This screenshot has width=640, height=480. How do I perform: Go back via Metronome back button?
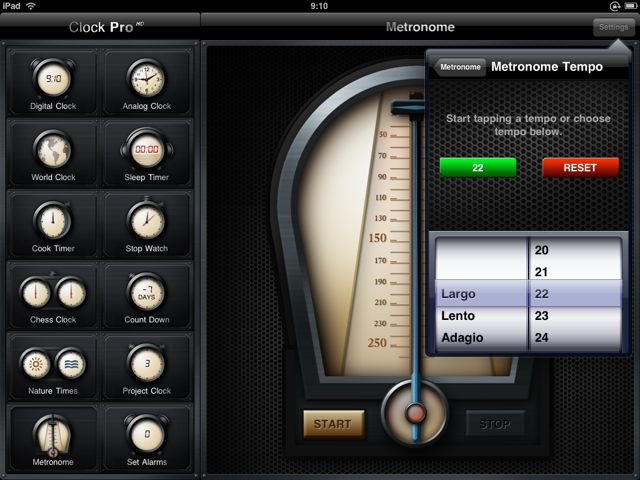pos(460,67)
